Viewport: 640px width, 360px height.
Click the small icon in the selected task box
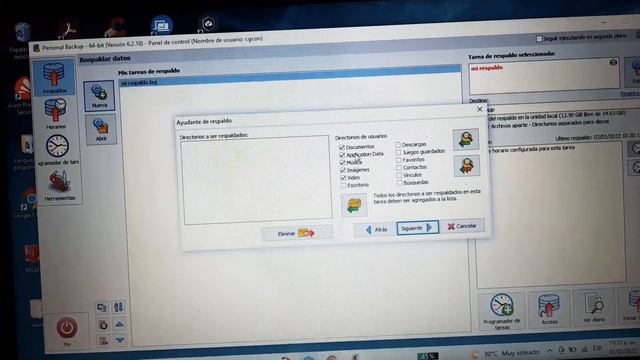coord(613,62)
